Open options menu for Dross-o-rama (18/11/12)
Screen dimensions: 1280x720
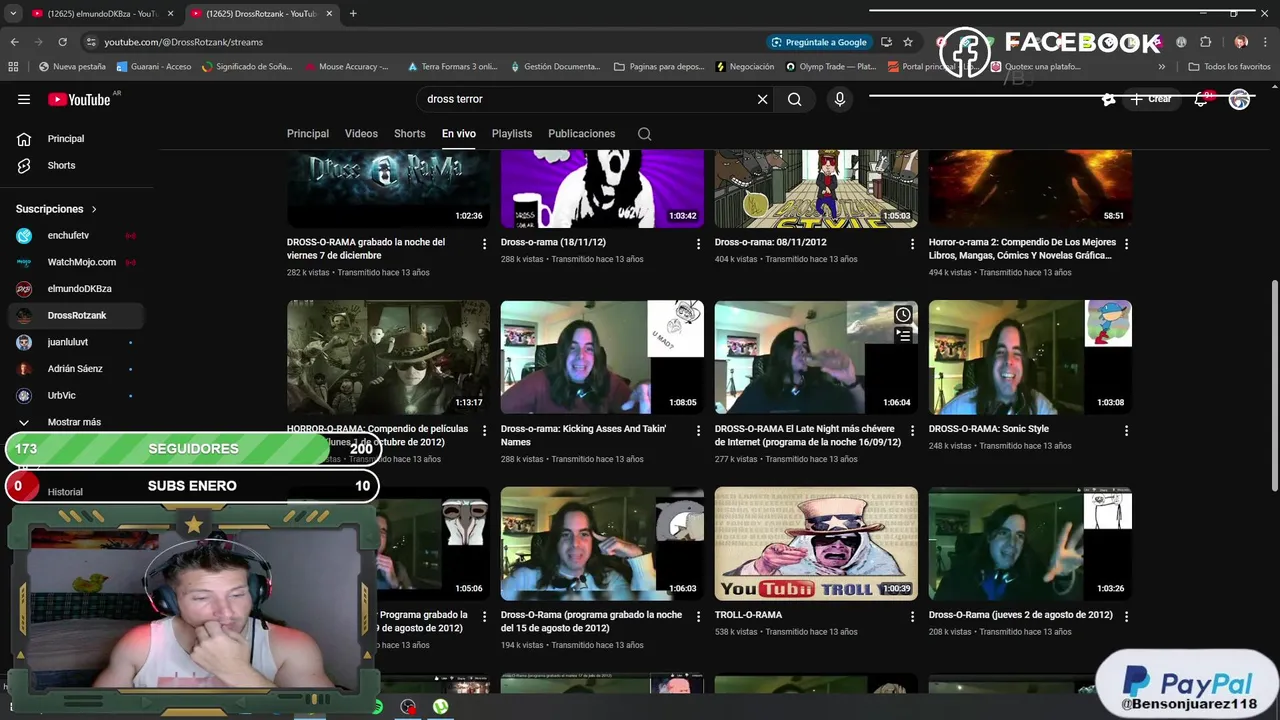(x=699, y=244)
